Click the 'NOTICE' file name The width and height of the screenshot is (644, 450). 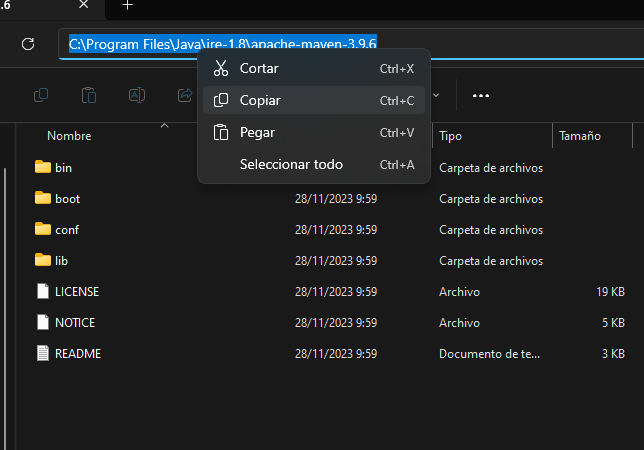coord(75,323)
